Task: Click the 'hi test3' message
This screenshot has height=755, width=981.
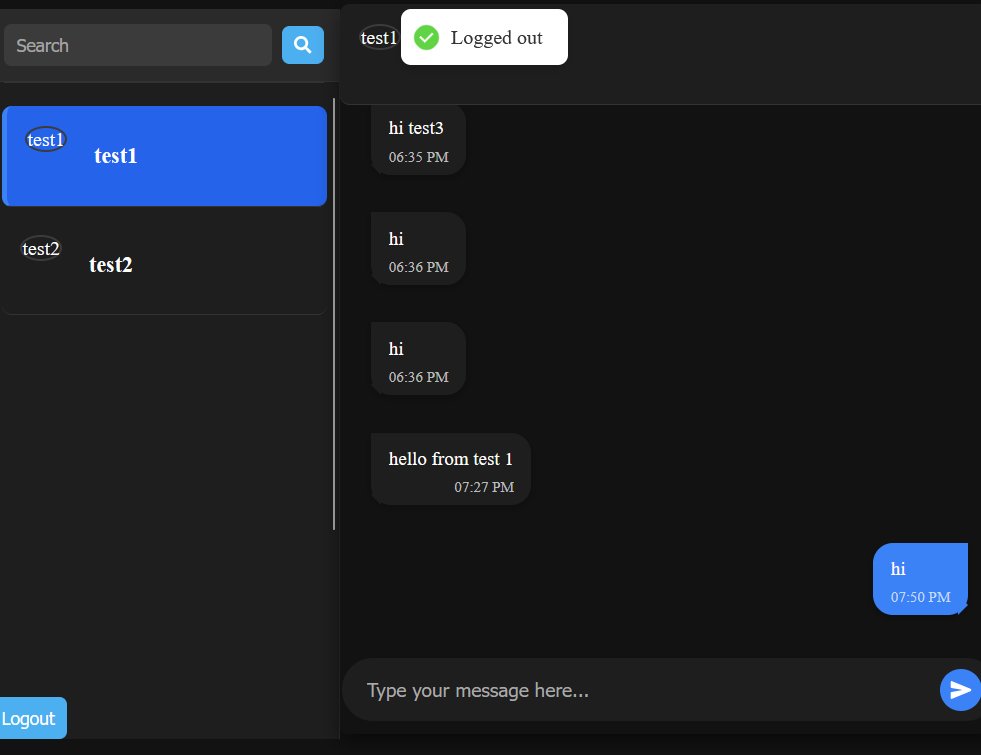Action: [x=419, y=139]
